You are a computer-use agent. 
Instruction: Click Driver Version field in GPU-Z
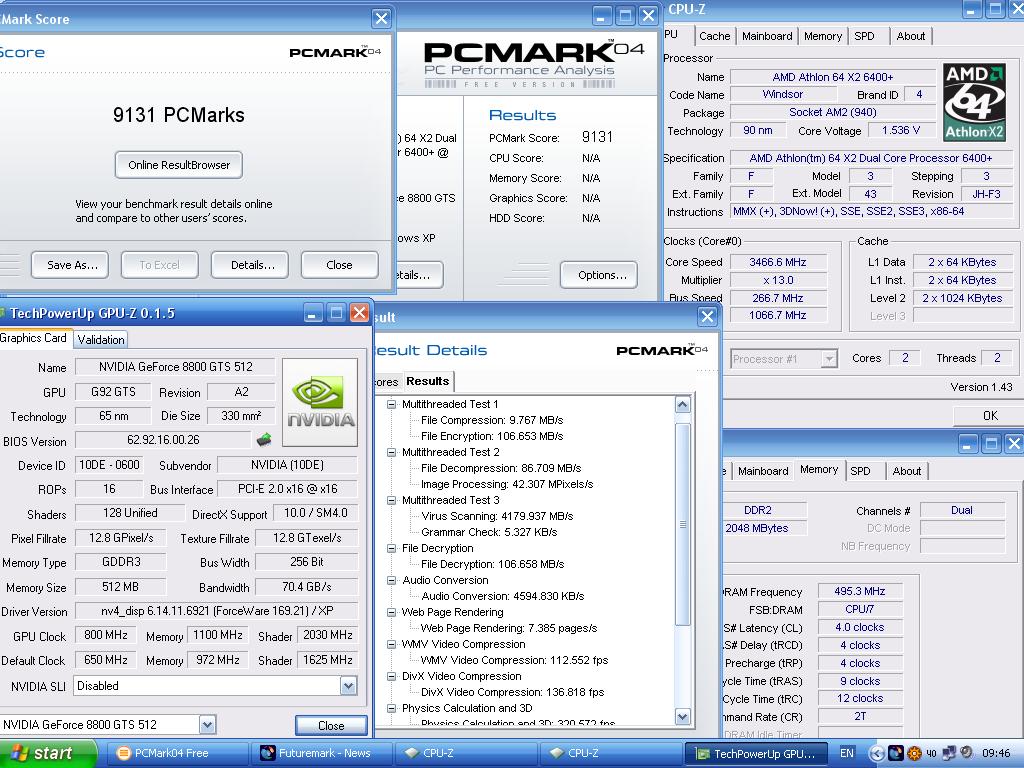[x=217, y=611]
